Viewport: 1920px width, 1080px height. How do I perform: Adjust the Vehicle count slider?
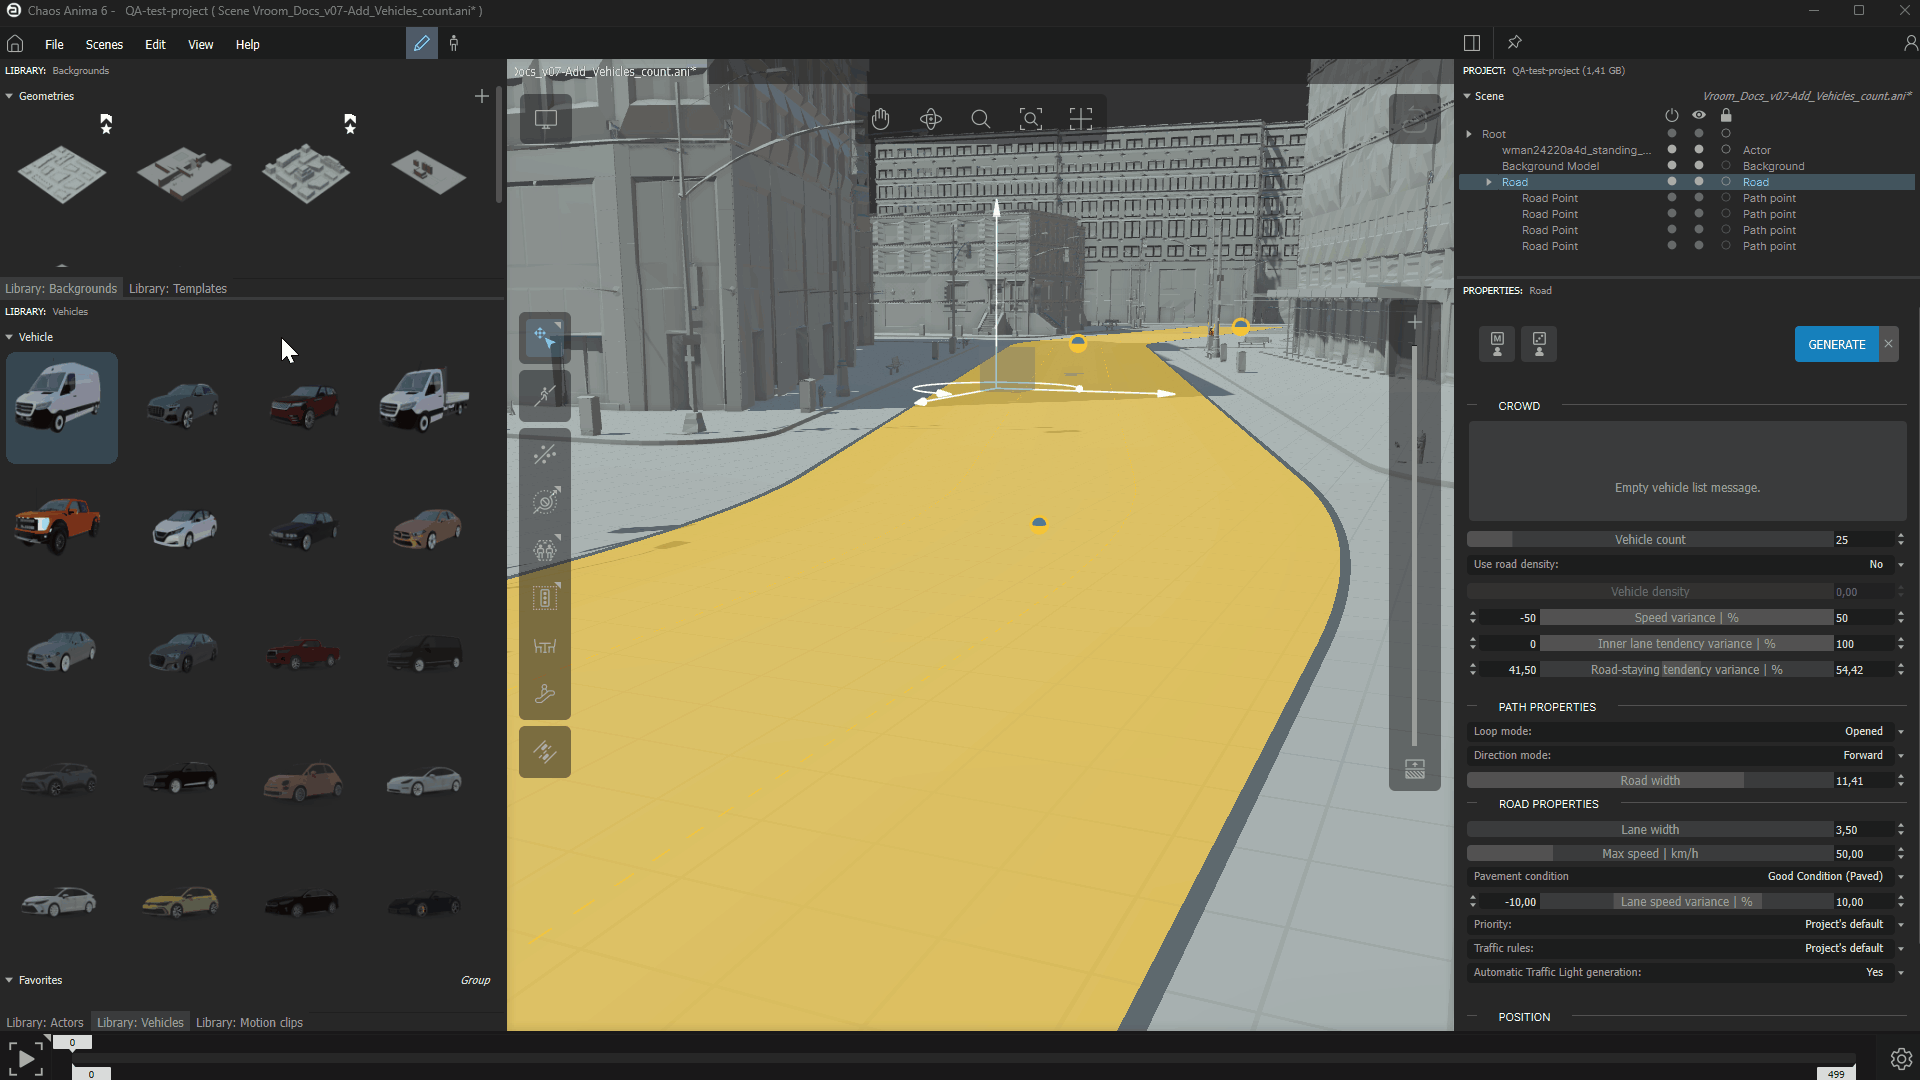[x=1650, y=539]
